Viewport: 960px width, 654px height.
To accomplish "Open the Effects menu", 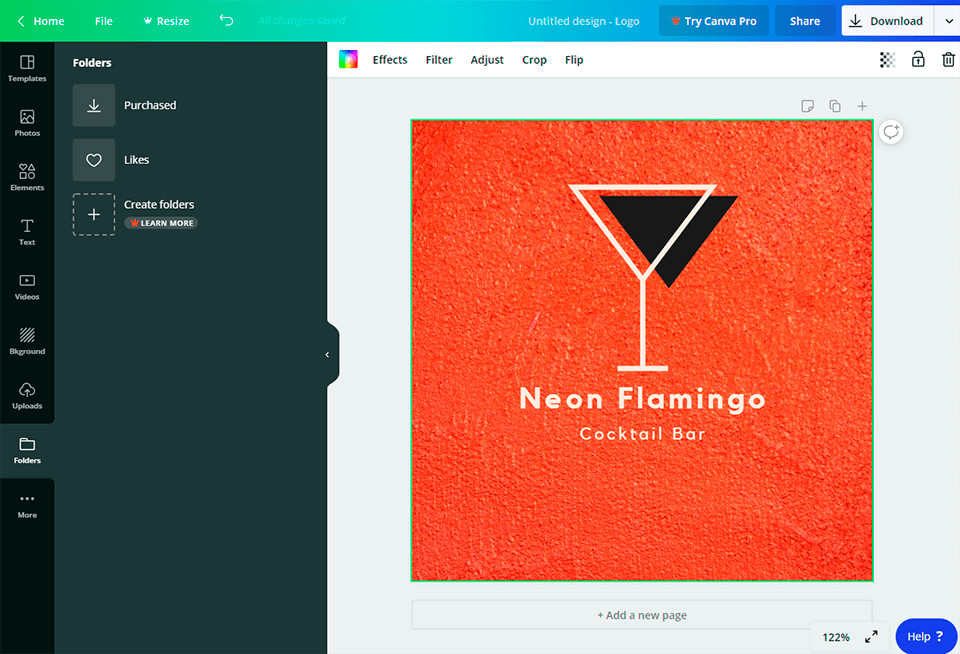I will click(390, 59).
